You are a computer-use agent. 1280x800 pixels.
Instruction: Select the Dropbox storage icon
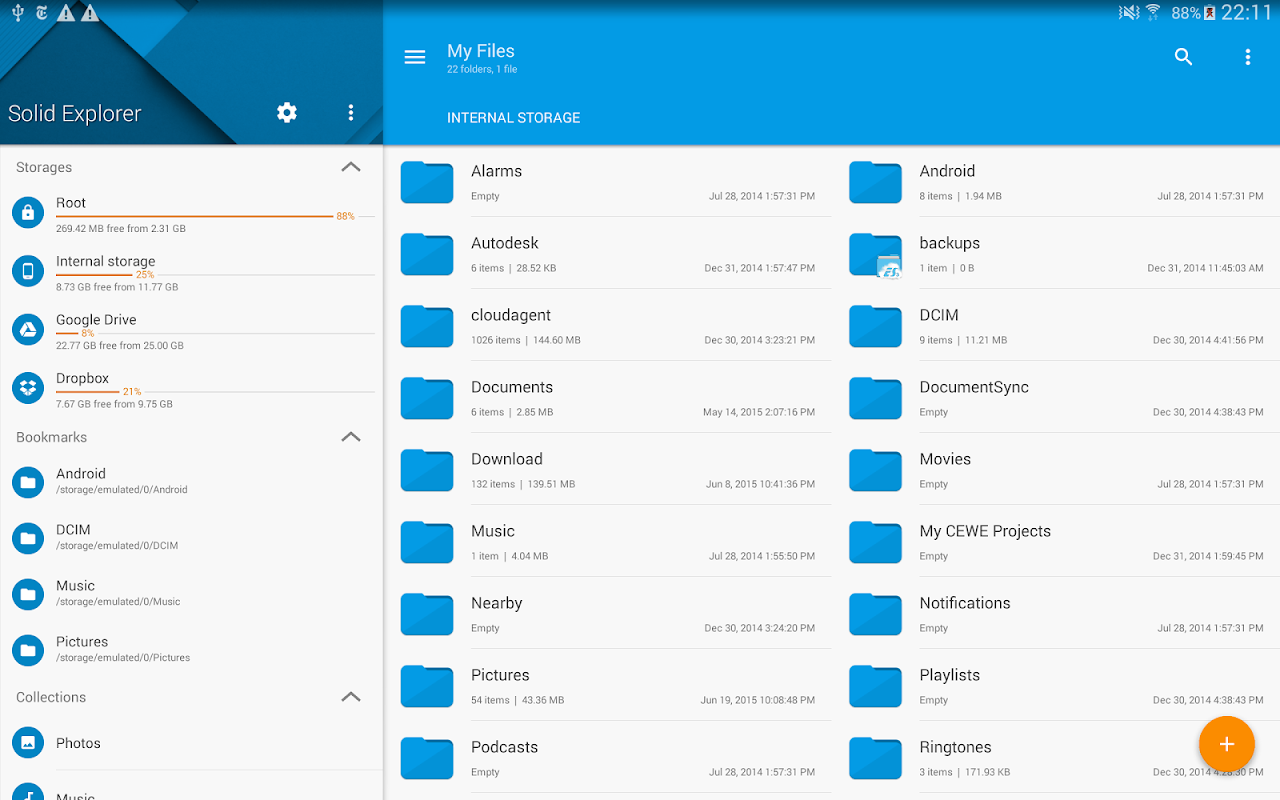coord(27,387)
